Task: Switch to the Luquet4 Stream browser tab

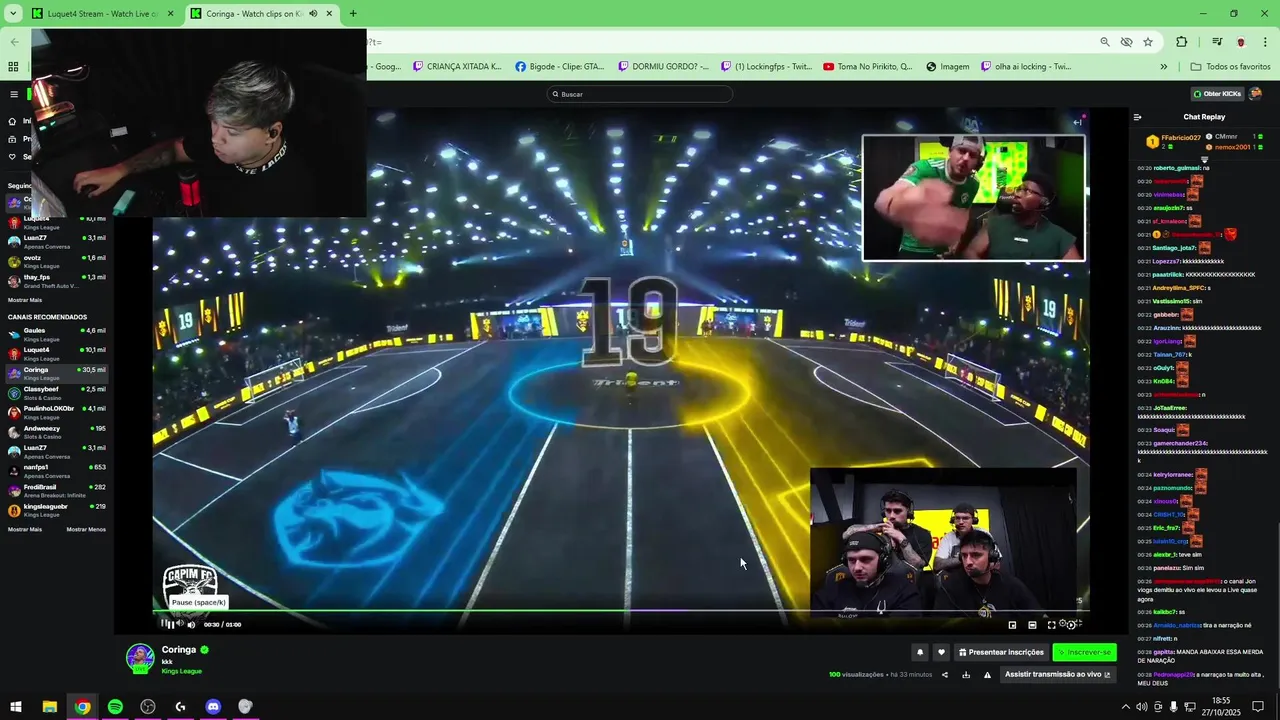Action: tap(103, 14)
